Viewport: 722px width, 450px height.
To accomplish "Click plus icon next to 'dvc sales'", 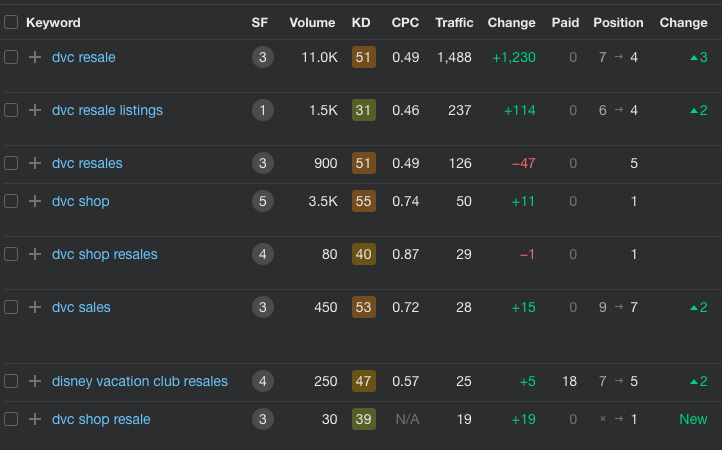I will 35,307.
